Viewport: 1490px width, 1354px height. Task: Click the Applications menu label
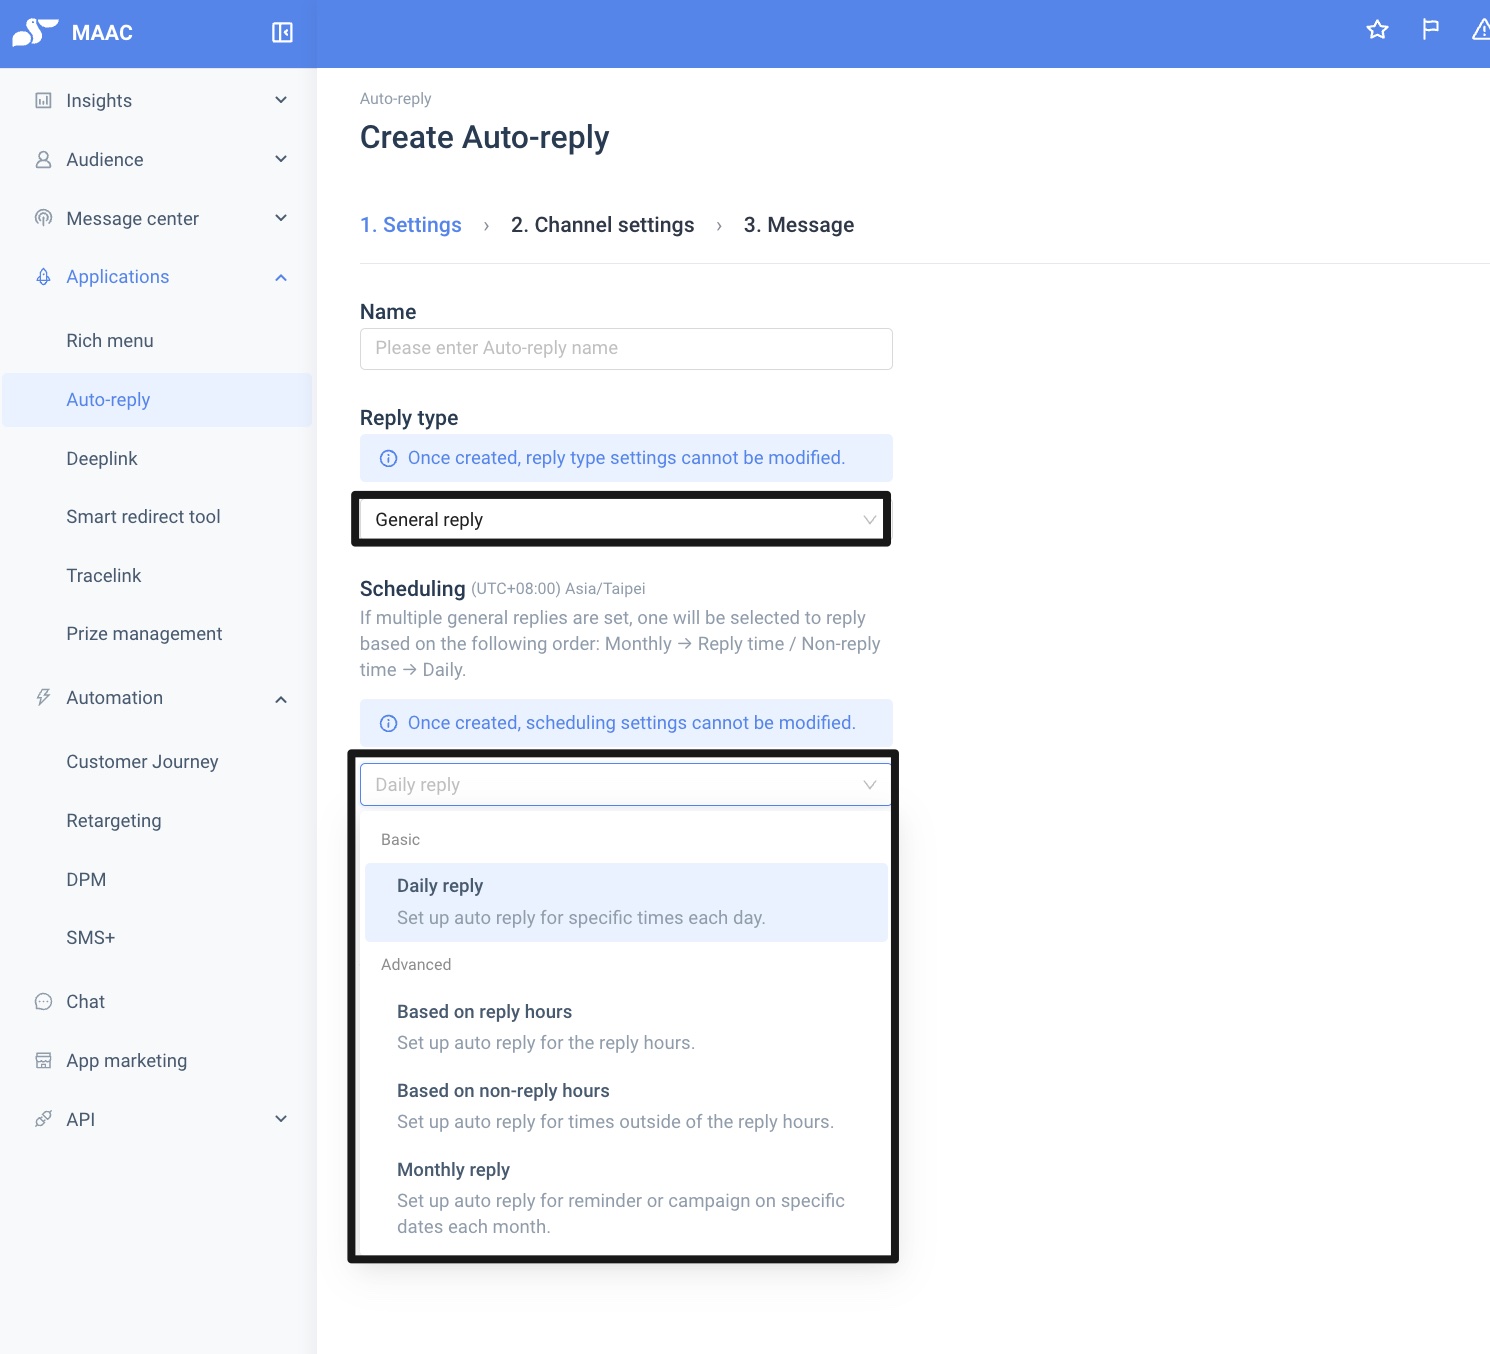tap(118, 277)
